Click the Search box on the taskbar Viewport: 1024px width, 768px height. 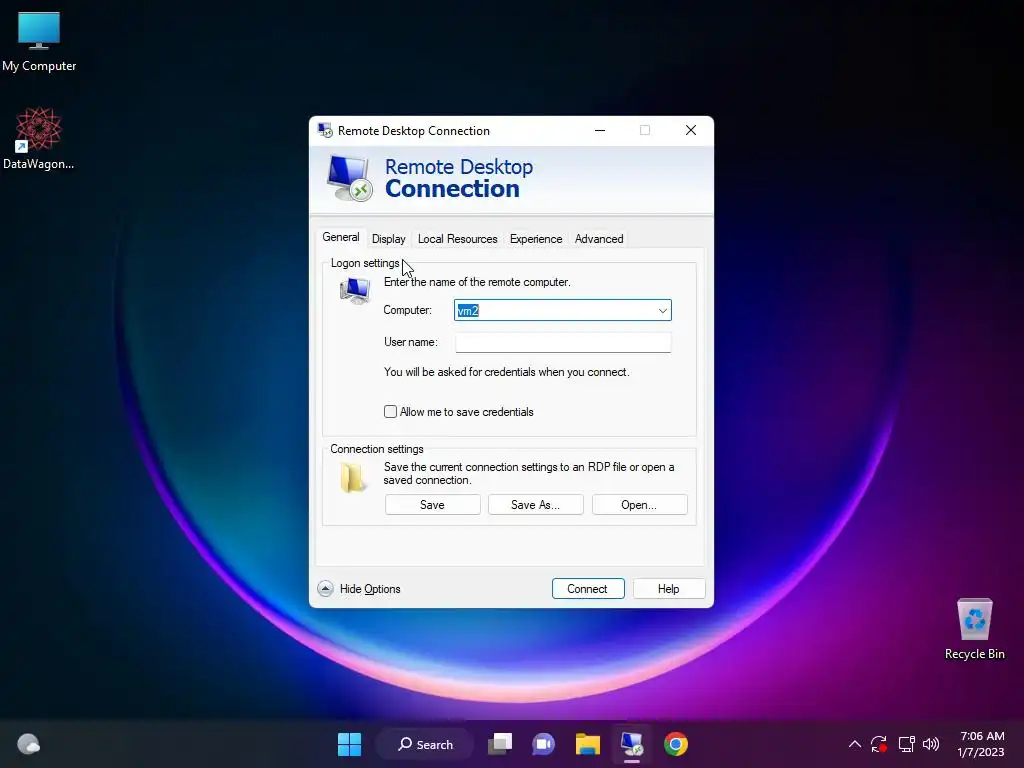coord(425,744)
